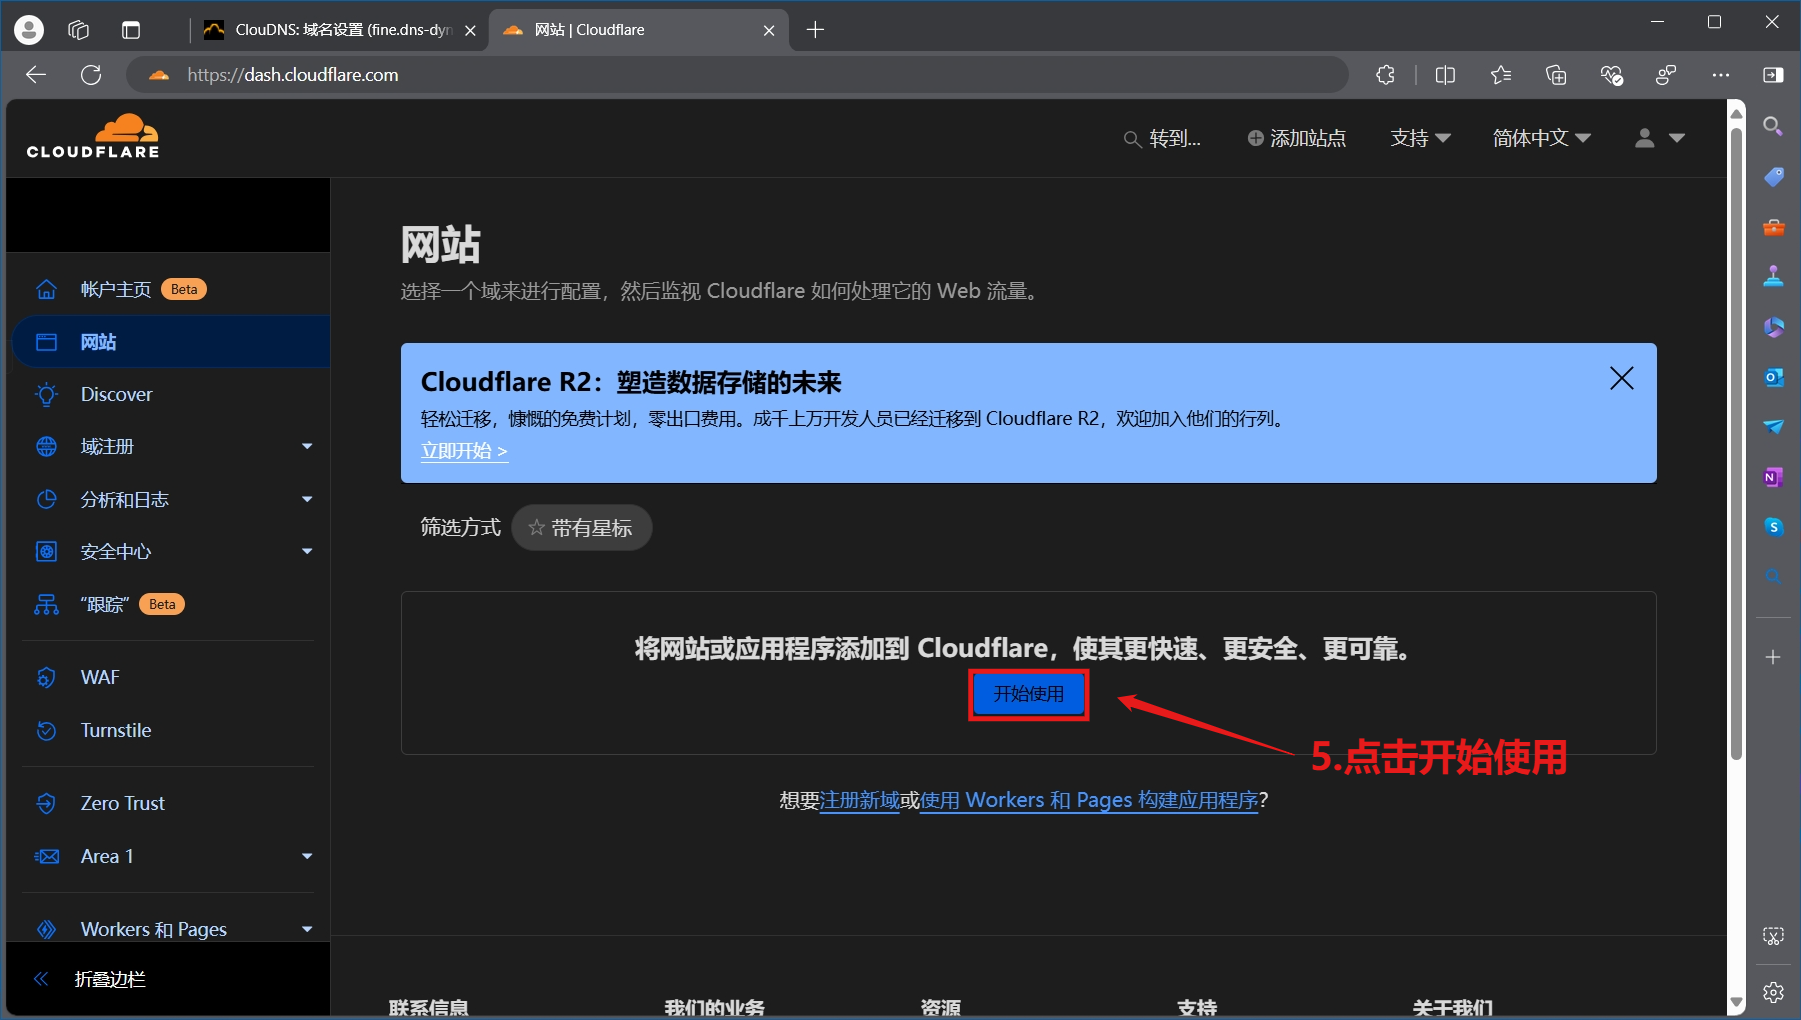Open the OneNote sidebar icon
This screenshot has height=1020, width=1801.
tap(1773, 477)
